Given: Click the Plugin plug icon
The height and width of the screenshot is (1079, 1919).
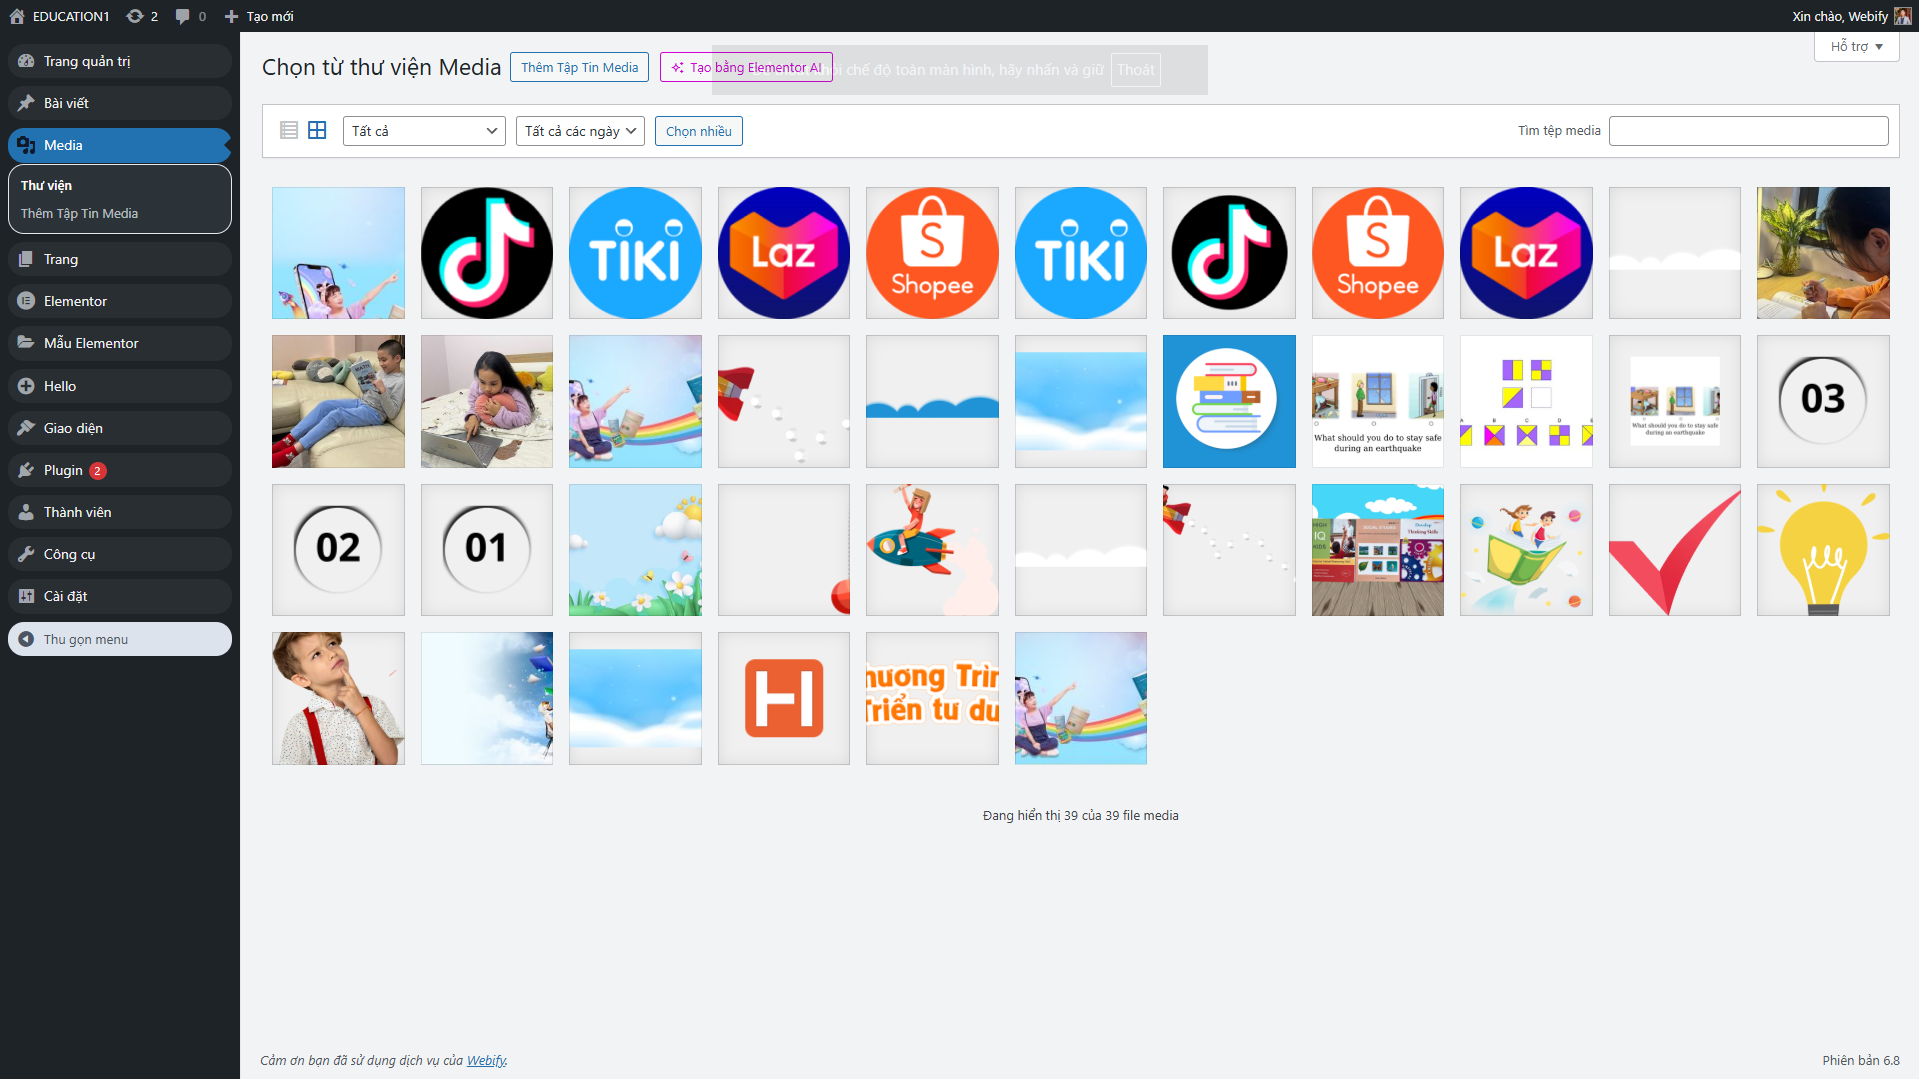Looking at the screenshot, I should click(x=26, y=470).
